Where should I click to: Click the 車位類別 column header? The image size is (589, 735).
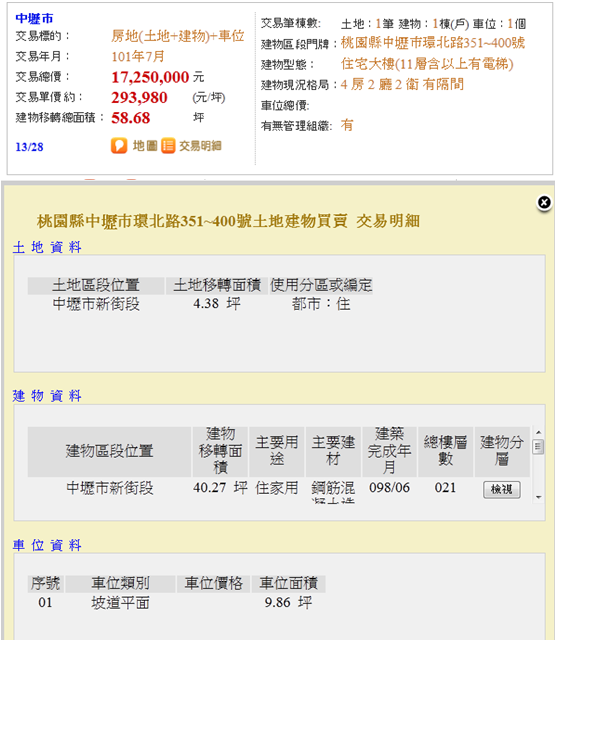120,584
